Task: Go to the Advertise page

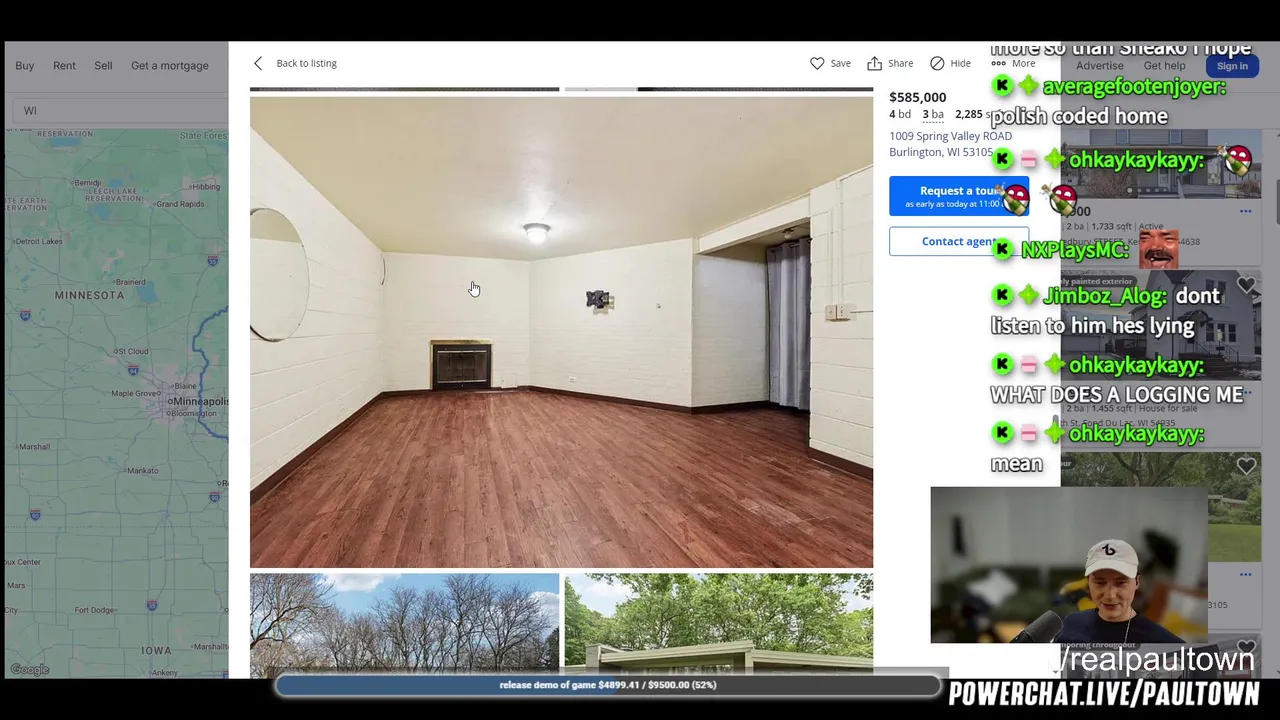Action: click(1099, 66)
